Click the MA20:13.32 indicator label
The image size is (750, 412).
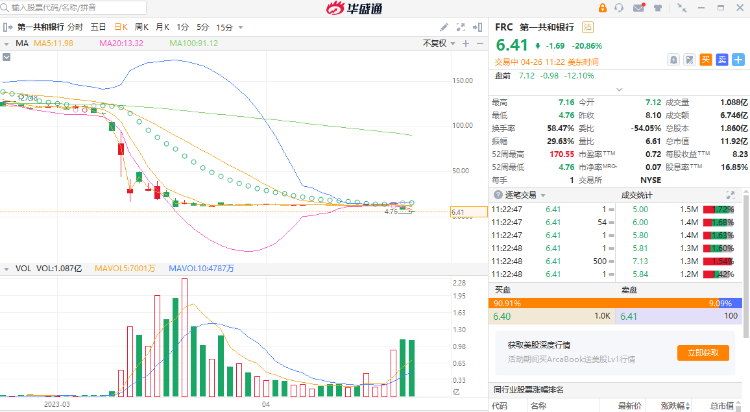pyautogui.click(x=121, y=43)
